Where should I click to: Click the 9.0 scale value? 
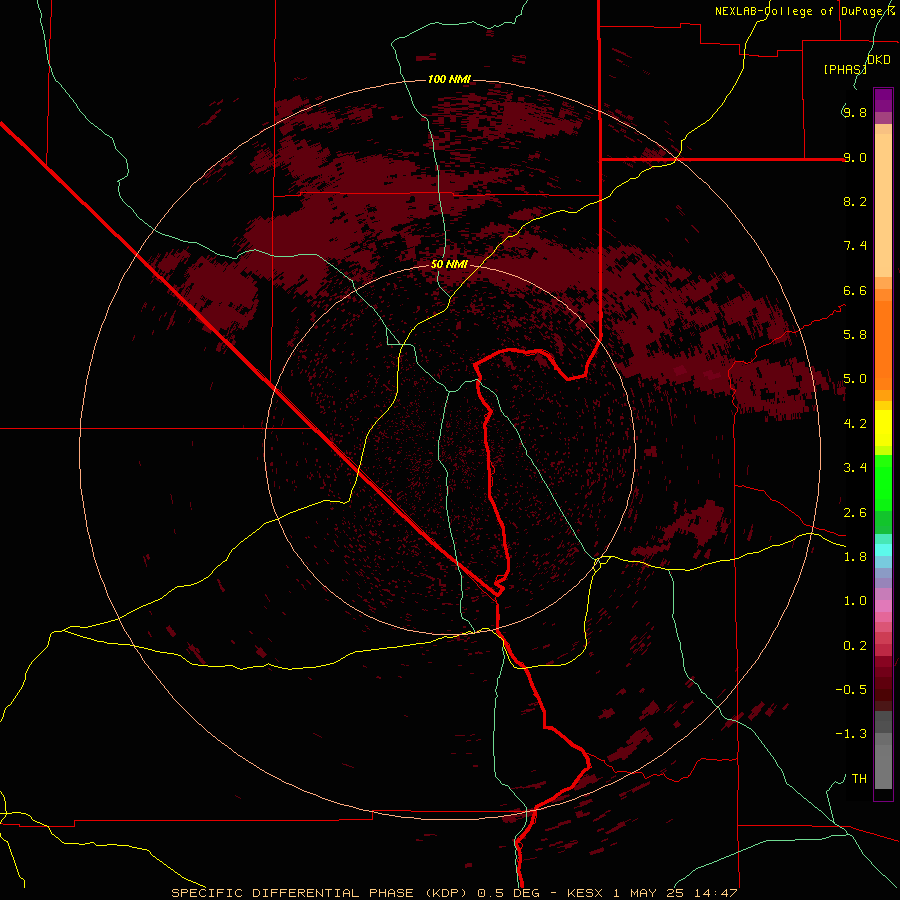click(x=855, y=157)
